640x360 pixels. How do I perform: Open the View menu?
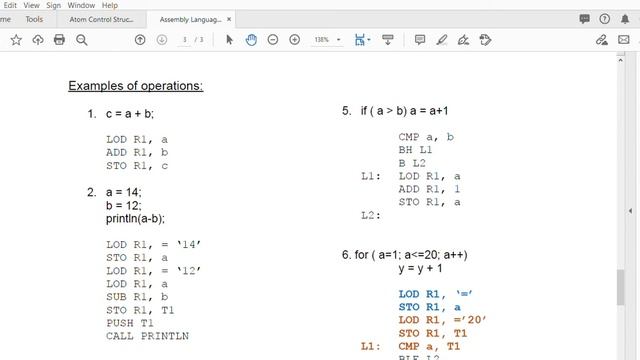[x=31, y=5]
